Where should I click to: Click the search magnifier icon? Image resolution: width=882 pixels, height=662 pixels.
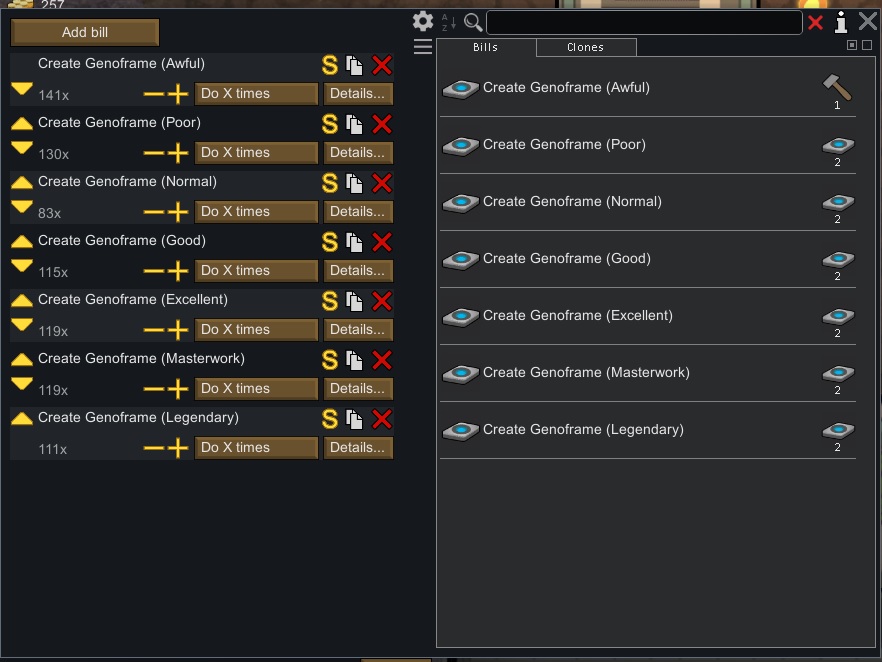[471, 22]
